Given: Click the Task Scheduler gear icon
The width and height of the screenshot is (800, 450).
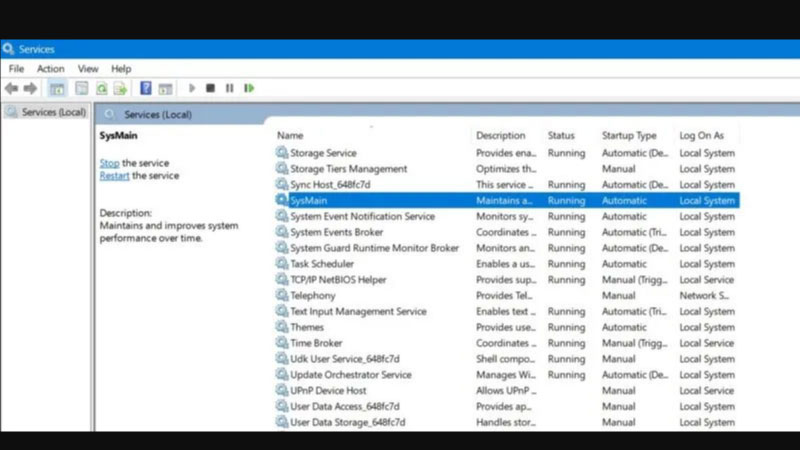Looking at the screenshot, I should pyautogui.click(x=282, y=263).
